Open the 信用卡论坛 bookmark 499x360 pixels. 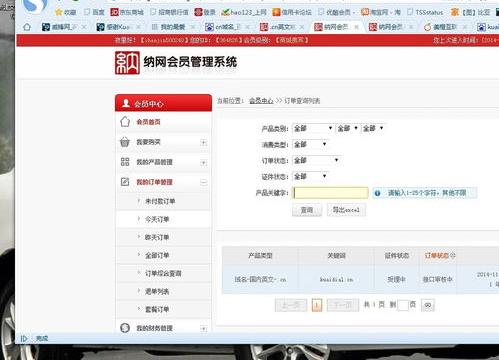(292, 12)
